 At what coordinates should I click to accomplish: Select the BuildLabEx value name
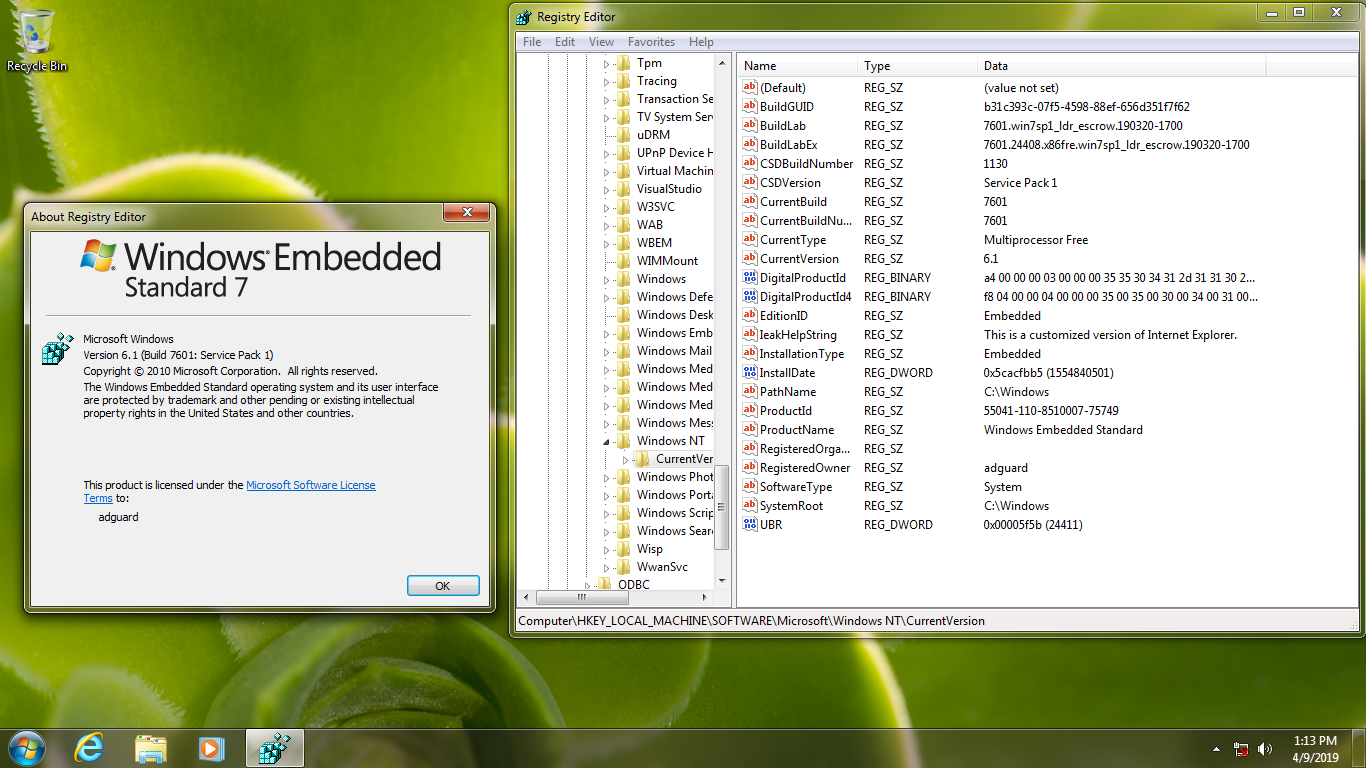789,145
